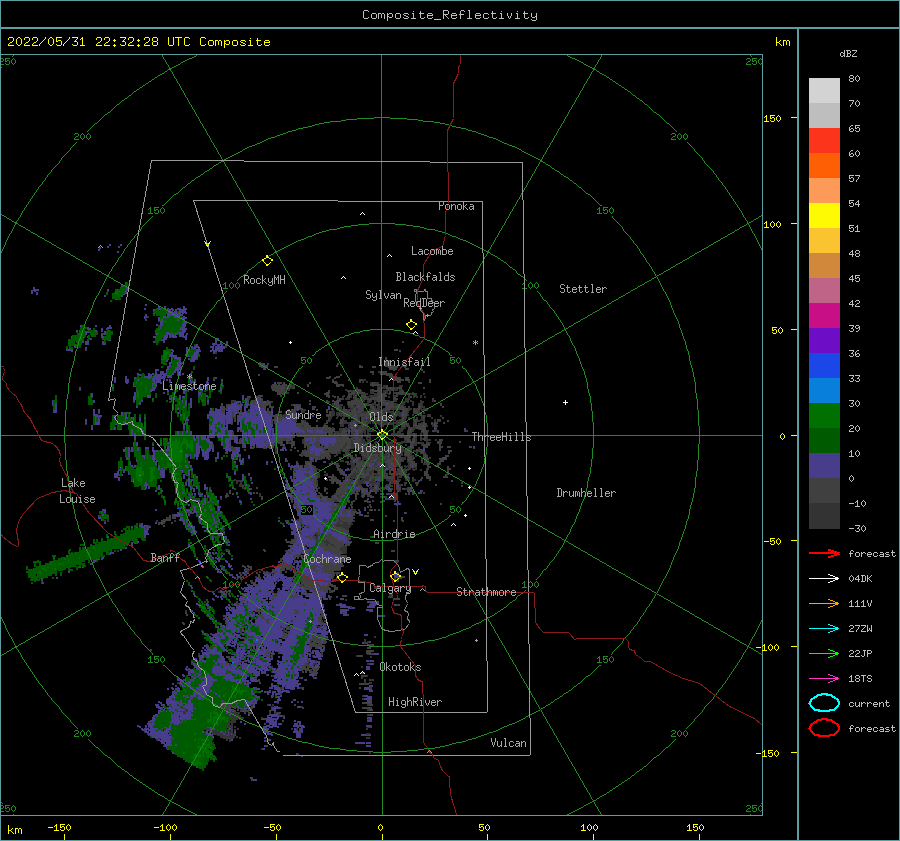Viewport: 900px width, 841px height.
Task: Click the yellow radar-center diamond near Olds
Action: coord(382,435)
